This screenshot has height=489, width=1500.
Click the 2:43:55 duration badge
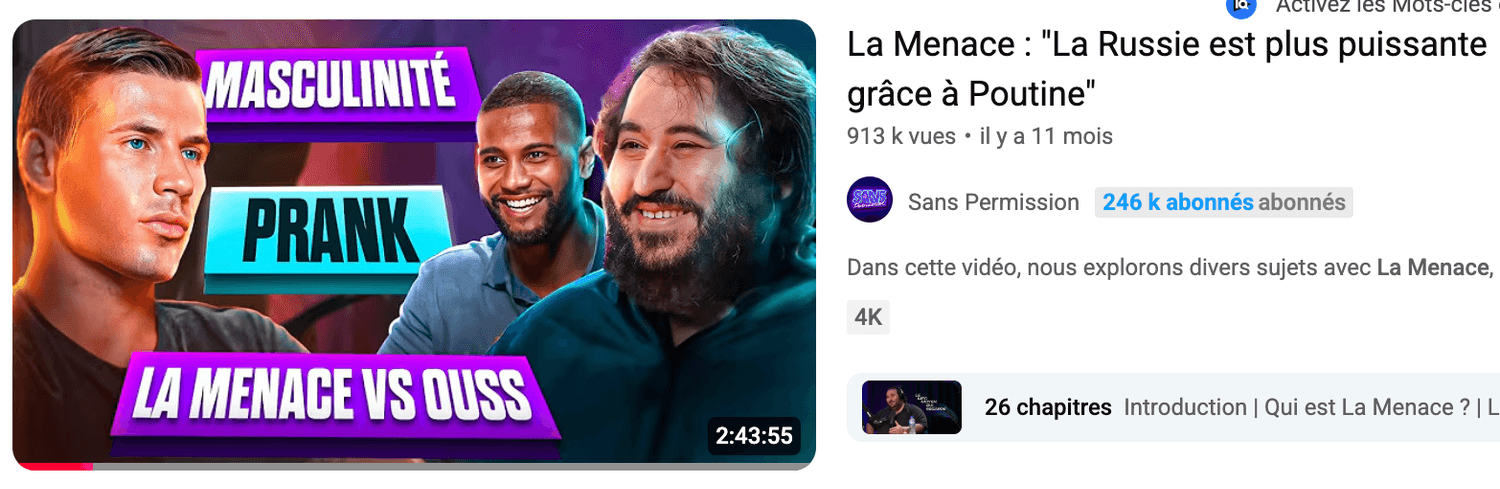pyautogui.click(x=754, y=436)
